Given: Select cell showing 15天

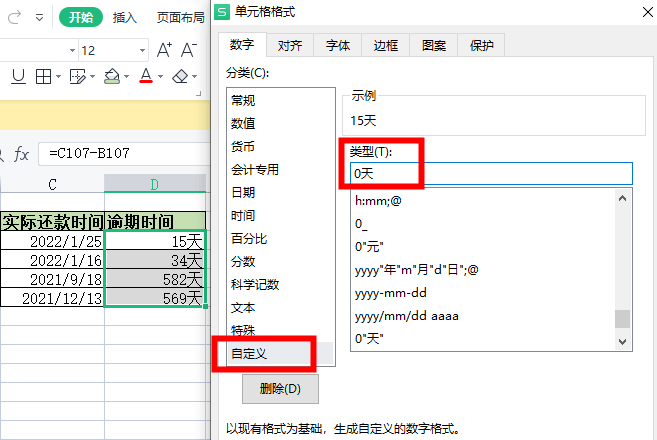Looking at the screenshot, I should point(155,241).
